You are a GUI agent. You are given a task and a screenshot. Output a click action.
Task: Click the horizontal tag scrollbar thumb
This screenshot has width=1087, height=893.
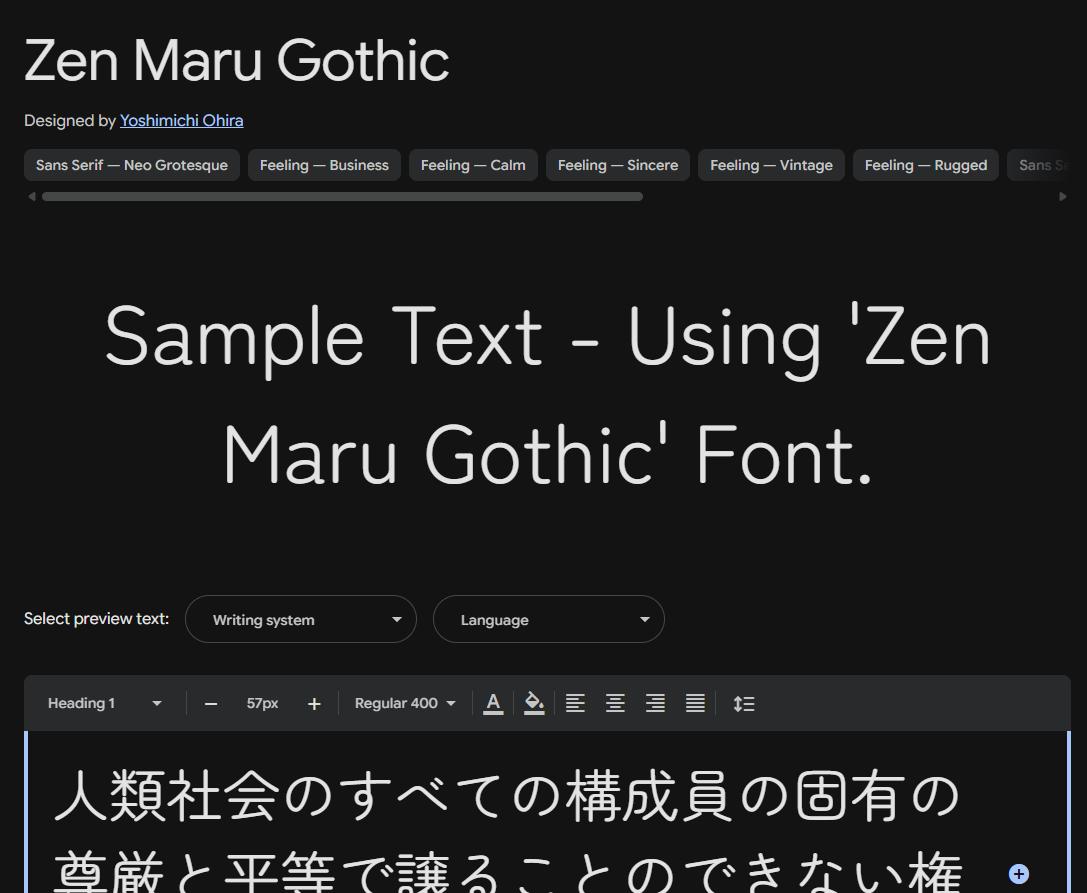point(342,196)
